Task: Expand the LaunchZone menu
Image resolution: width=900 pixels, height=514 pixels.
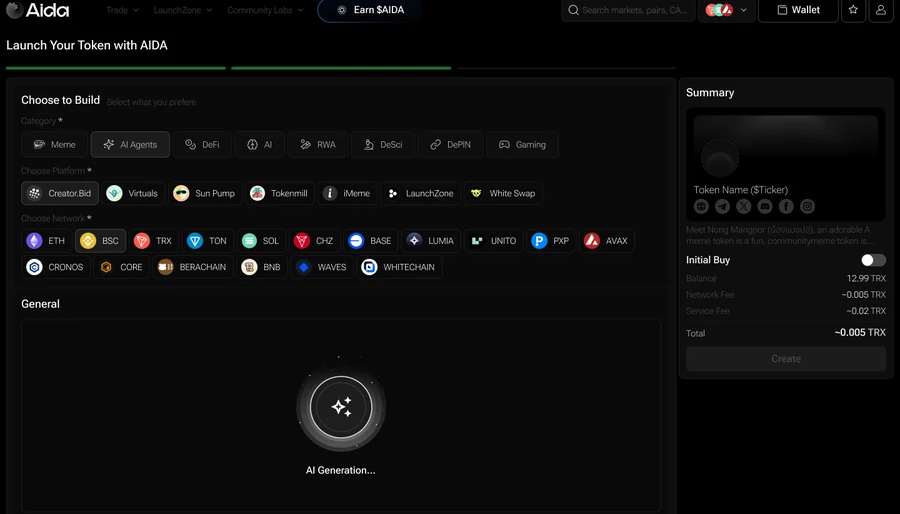Action: tap(183, 10)
